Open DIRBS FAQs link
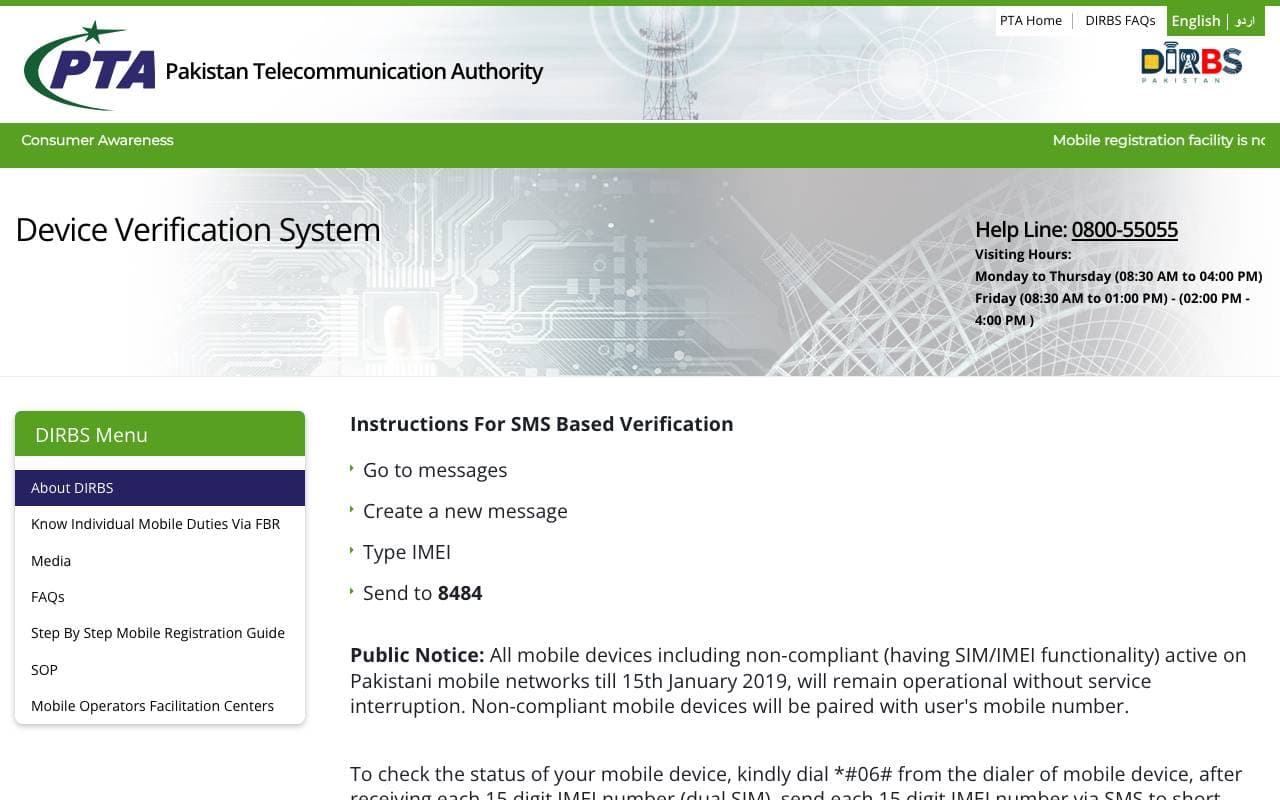1280x800 pixels. pyautogui.click(x=1120, y=20)
